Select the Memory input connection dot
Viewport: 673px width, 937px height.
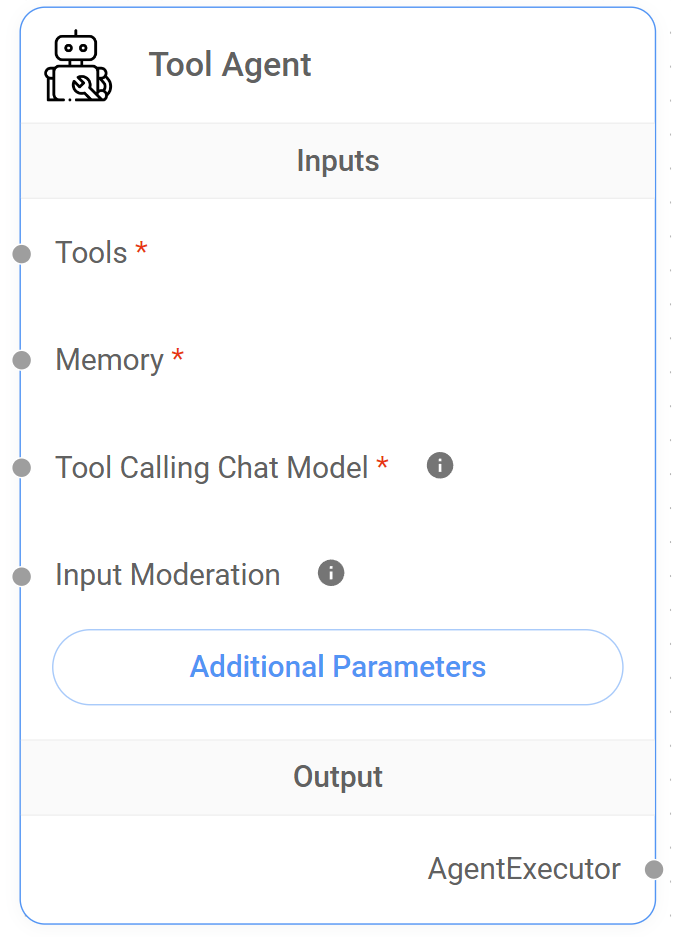point(21,360)
